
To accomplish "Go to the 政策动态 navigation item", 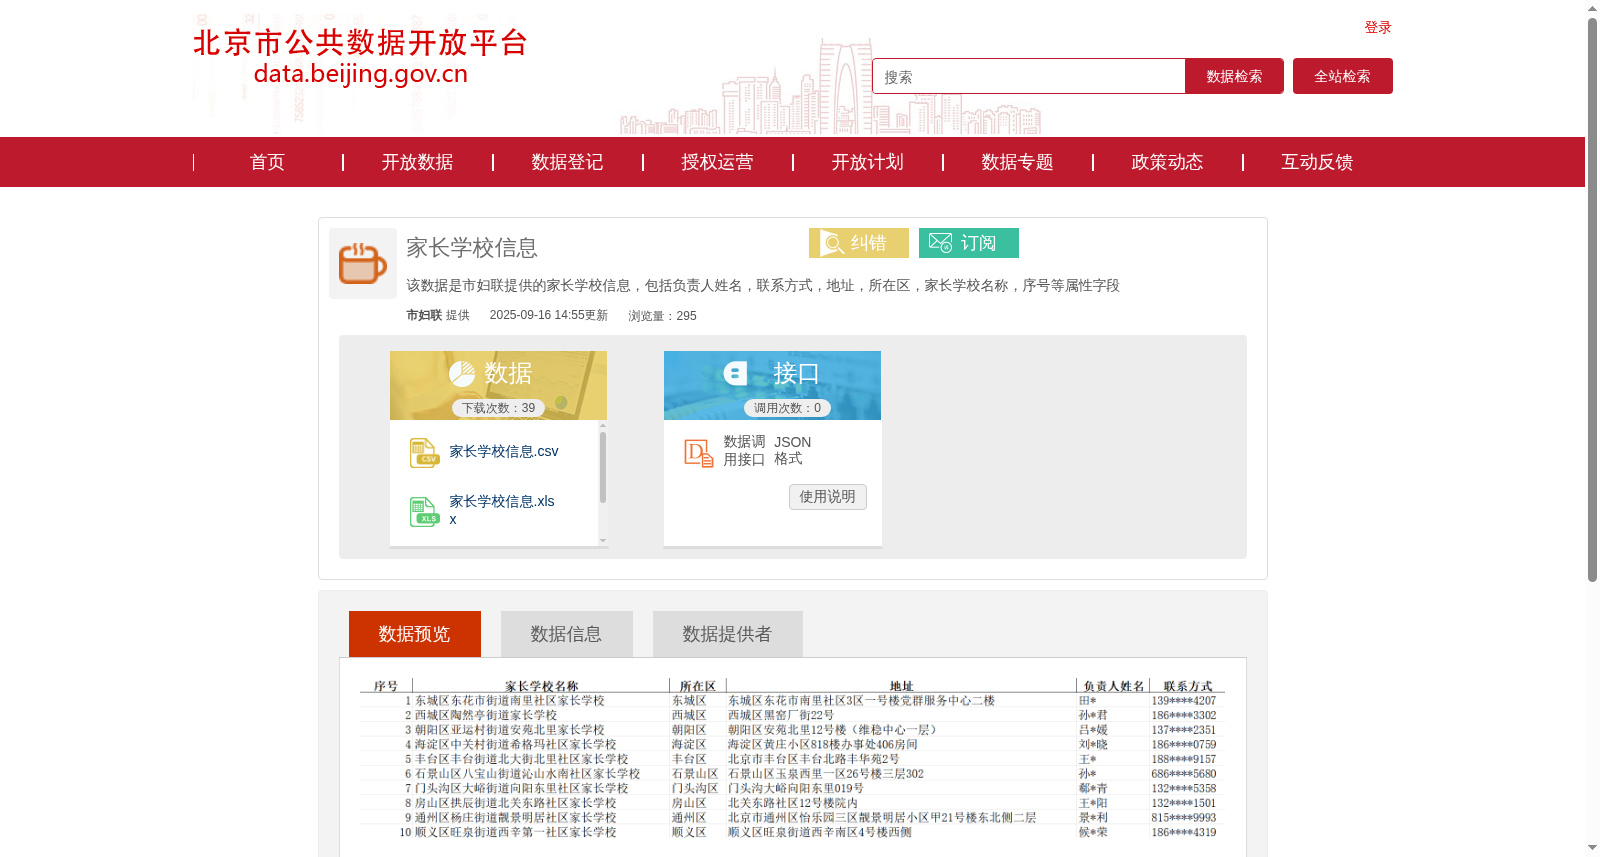I will pyautogui.click(x=1167, y=162).
